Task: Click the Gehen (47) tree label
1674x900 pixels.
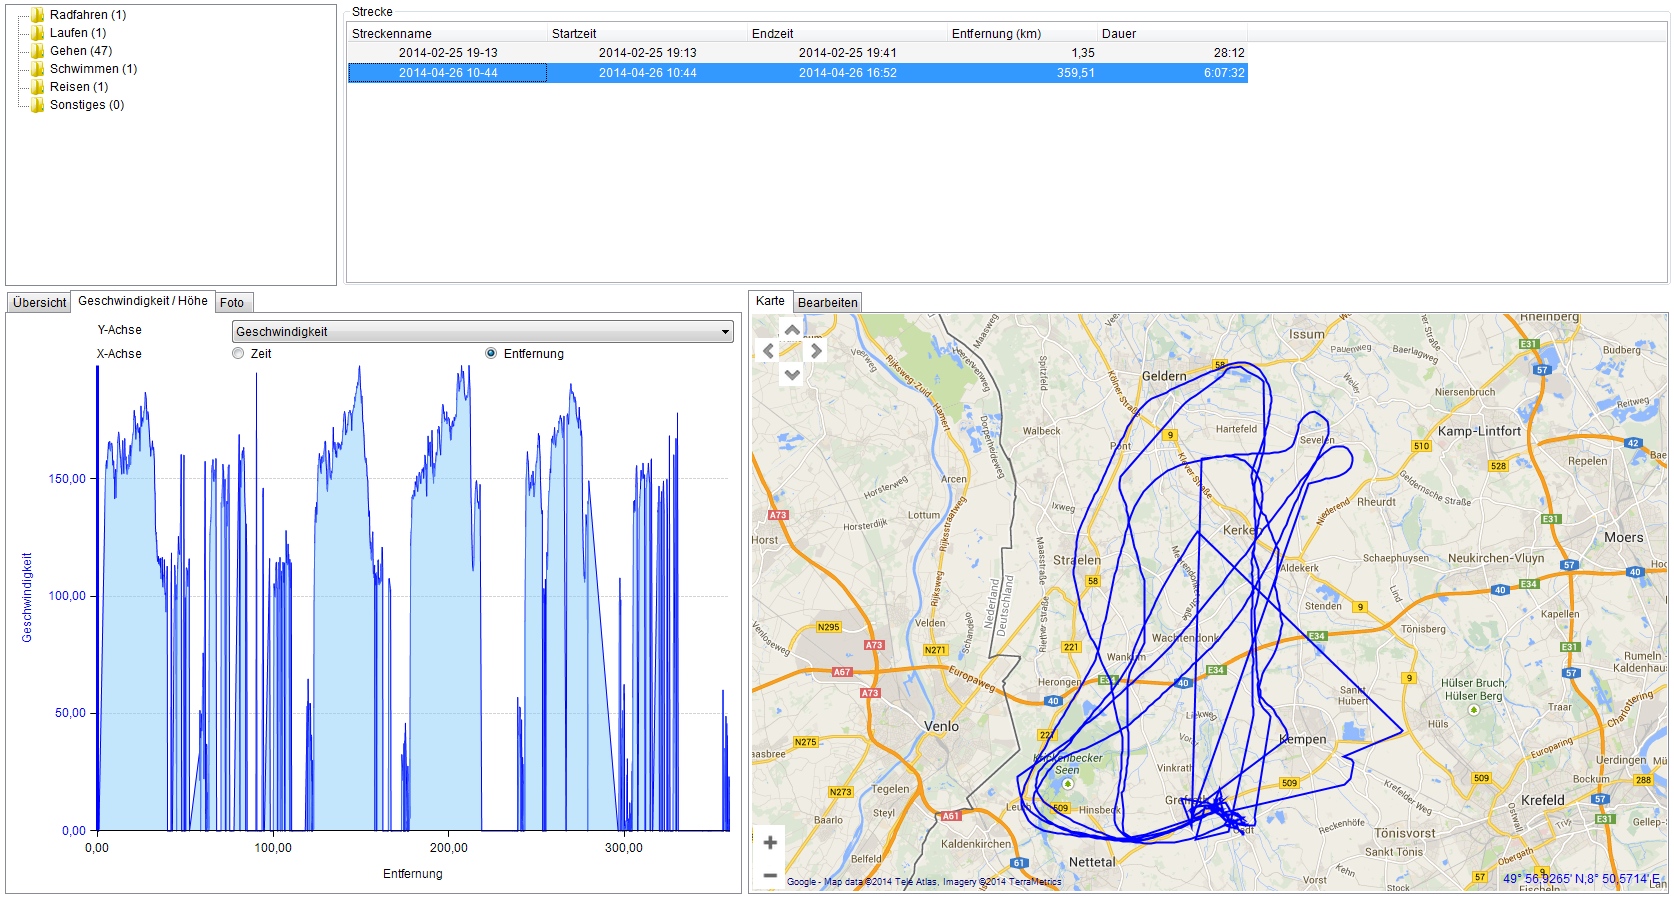Action: 81,51
